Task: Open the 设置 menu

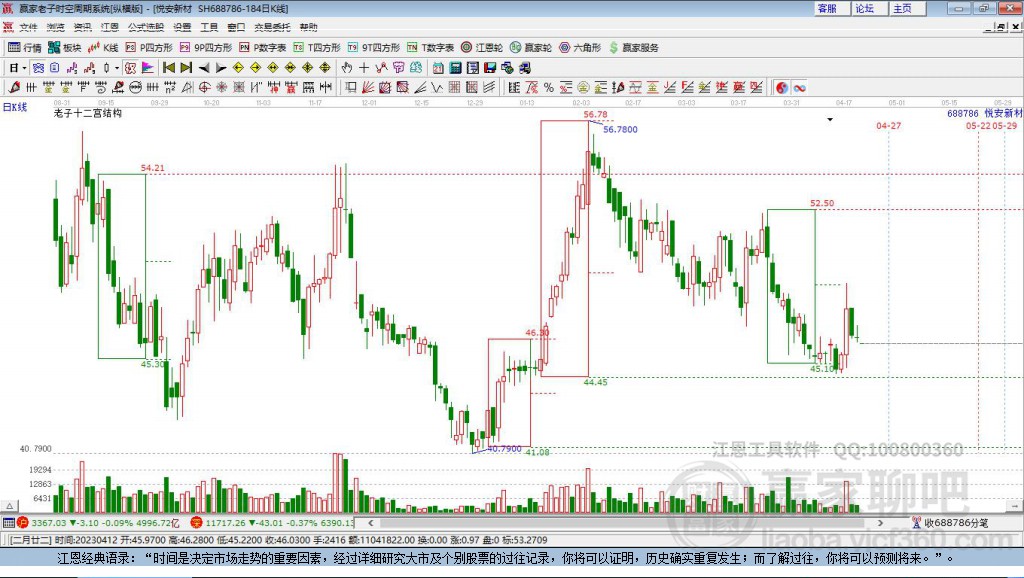Action: coord(182,27)
